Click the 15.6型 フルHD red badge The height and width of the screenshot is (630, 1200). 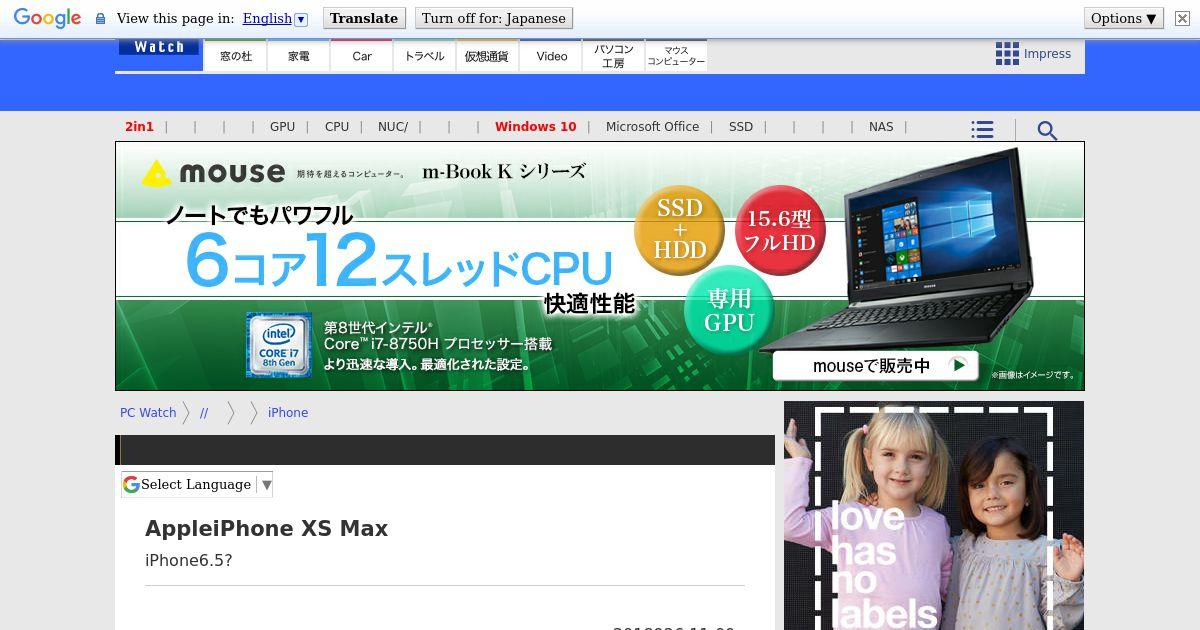(780, 230)
